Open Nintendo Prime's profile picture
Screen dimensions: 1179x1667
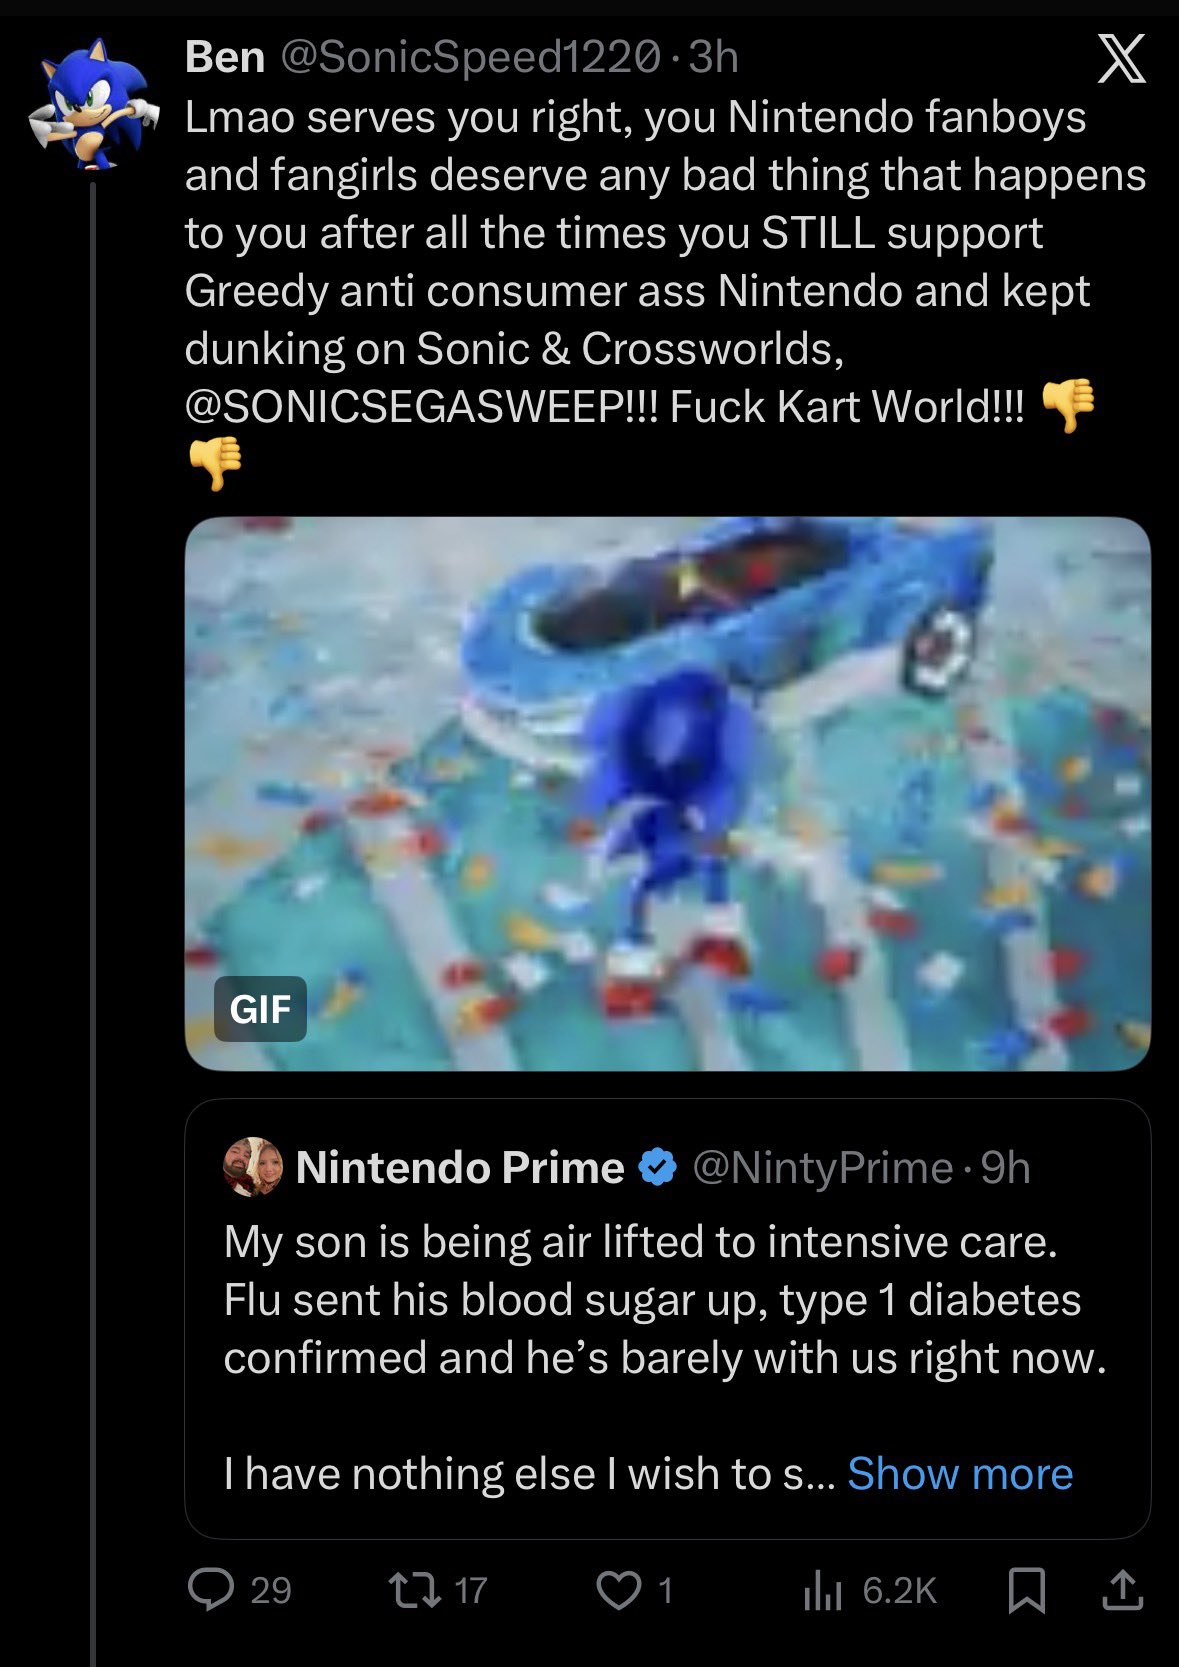click(252, 1166)
